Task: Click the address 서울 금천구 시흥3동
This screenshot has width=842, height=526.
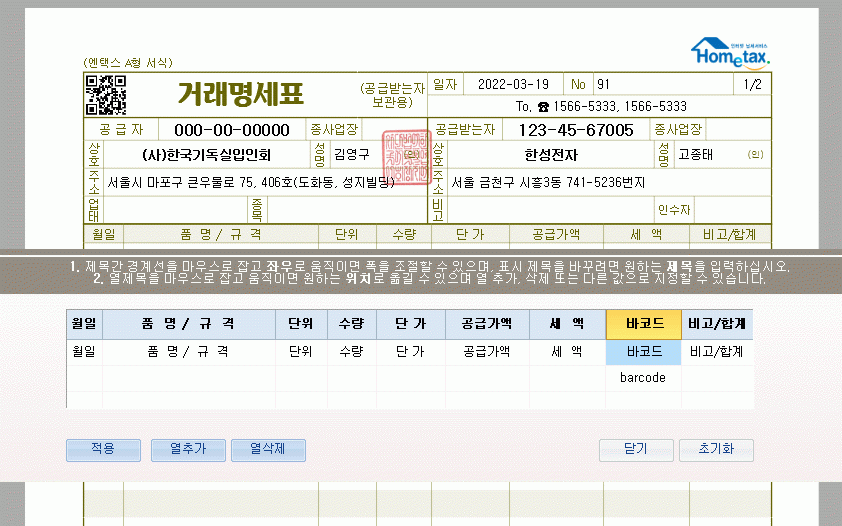Action: 548,182
